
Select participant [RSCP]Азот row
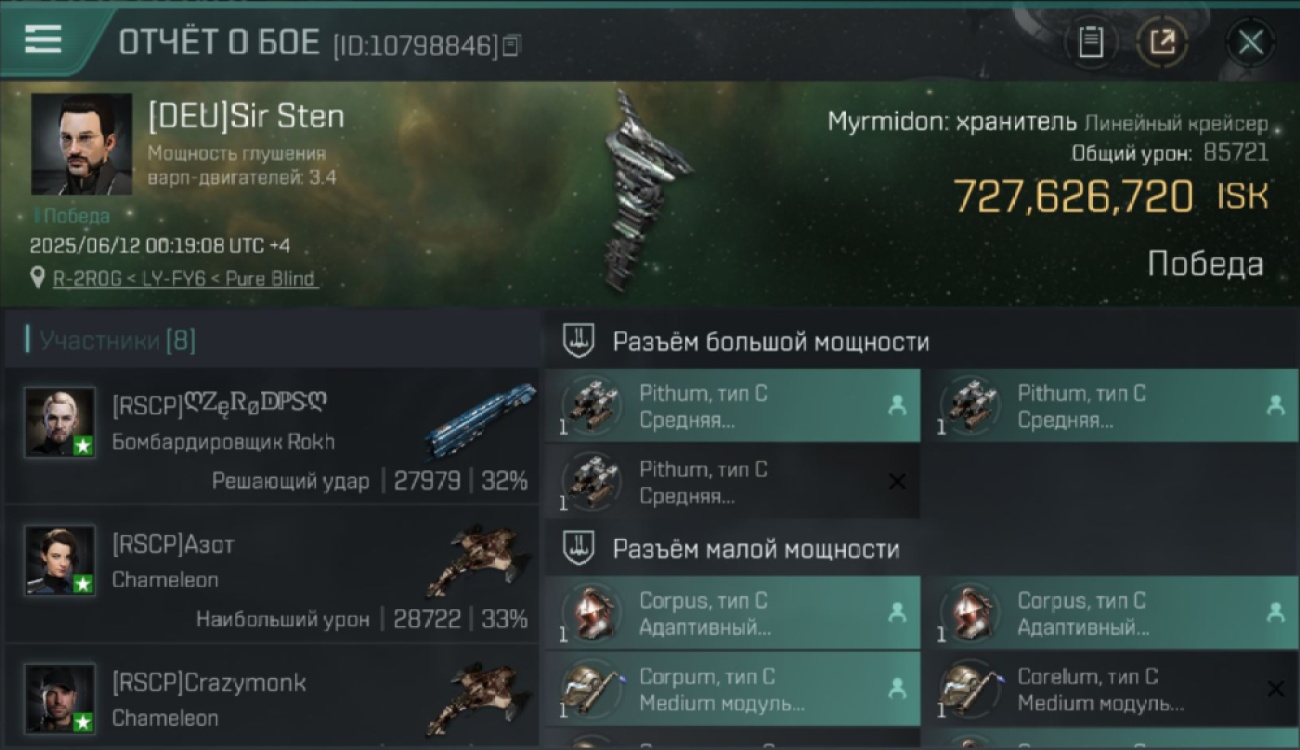(272, 574)
